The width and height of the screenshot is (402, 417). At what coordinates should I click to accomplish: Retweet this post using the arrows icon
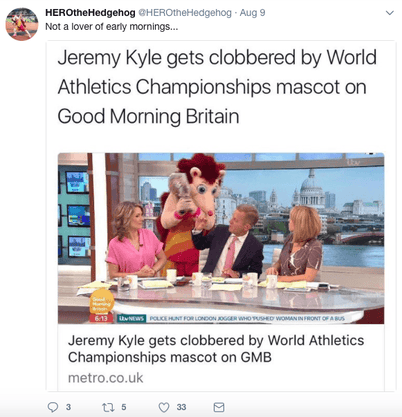pyautogui.click(x=108, y=407)
